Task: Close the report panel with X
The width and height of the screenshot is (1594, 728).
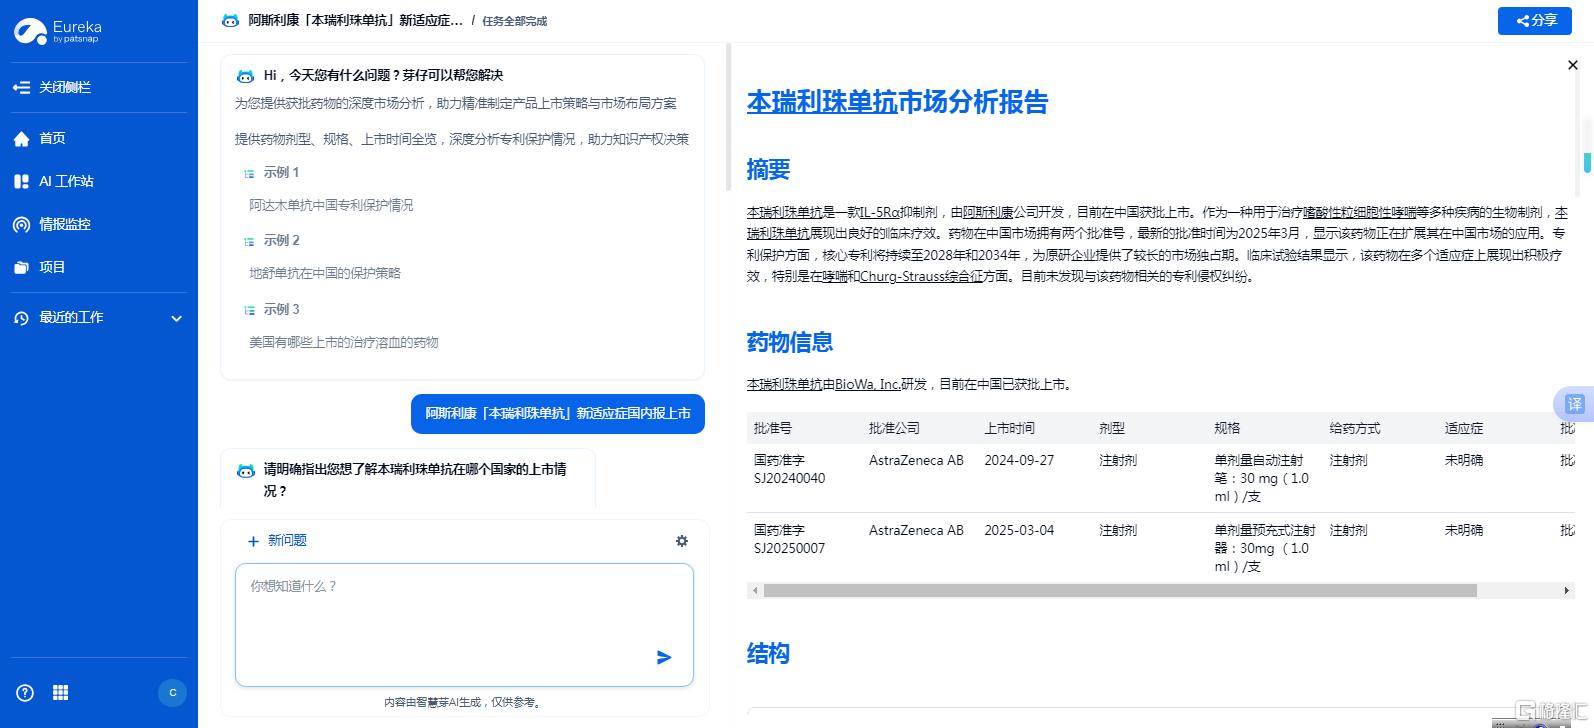Action: click(1572, 65)
